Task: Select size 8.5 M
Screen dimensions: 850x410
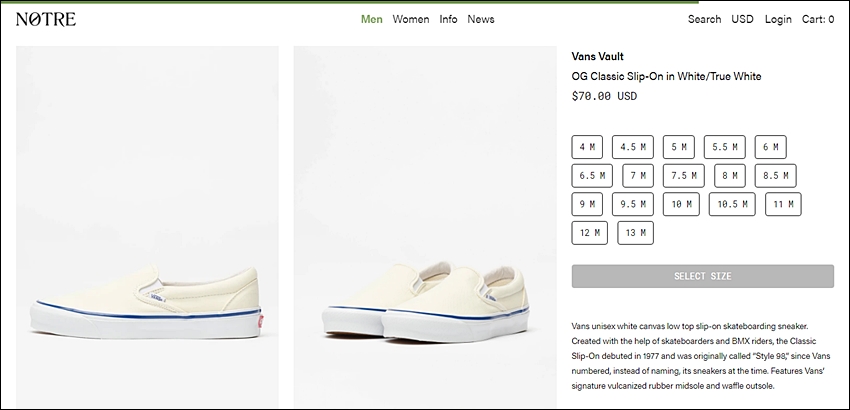Action: [775, 176]
